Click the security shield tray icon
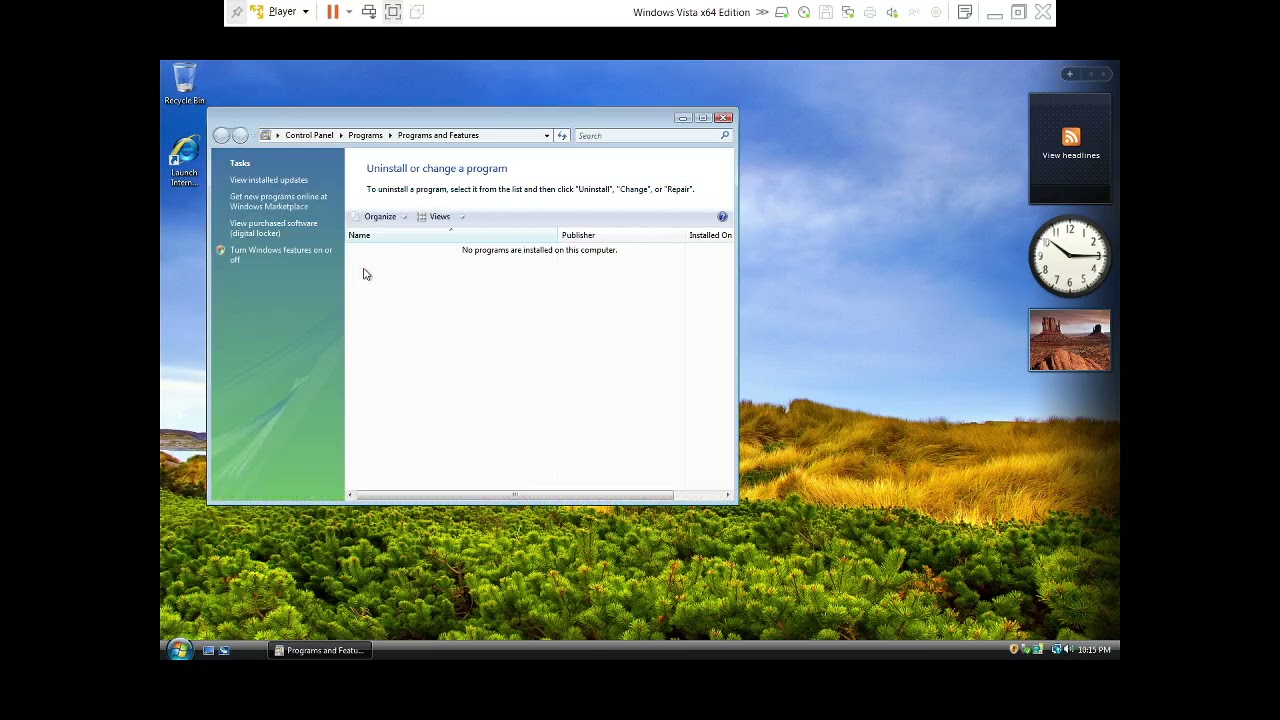 point(1014,650)
